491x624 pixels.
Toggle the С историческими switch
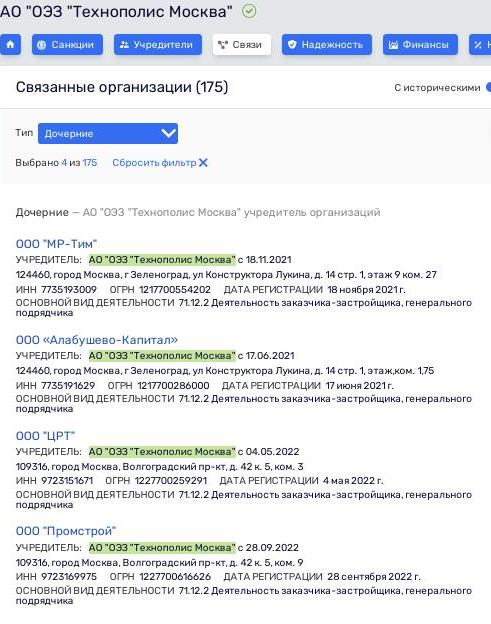[x=488, y=88]
